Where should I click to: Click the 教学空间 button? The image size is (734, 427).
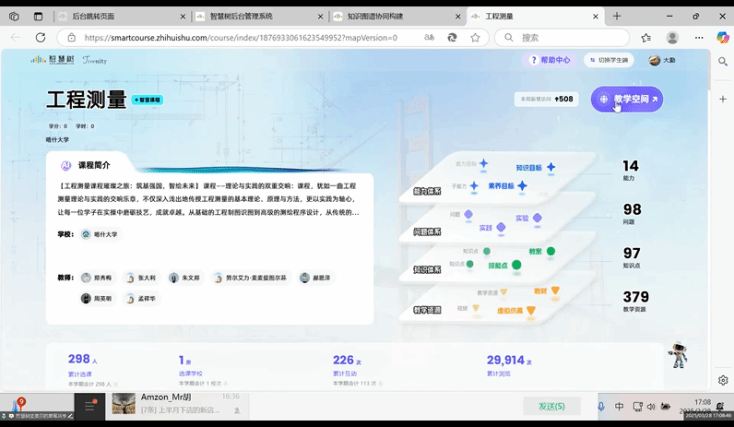click(x=627, y=100)
